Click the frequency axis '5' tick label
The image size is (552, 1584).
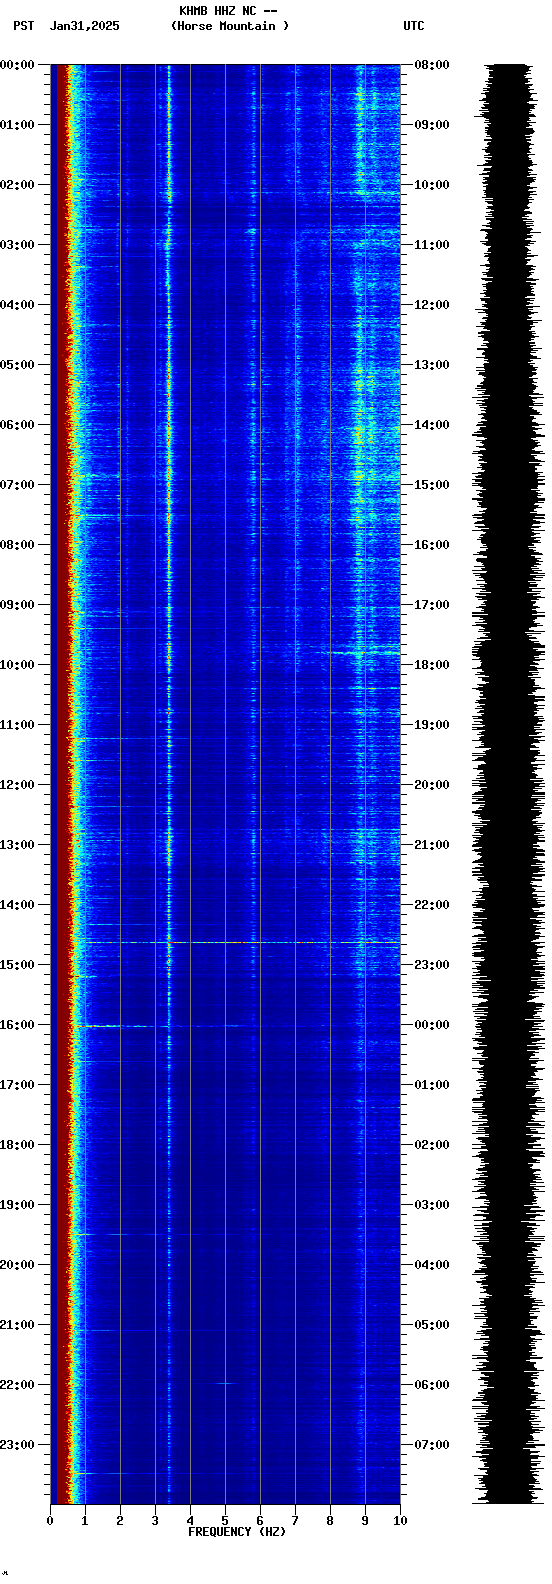point(225,1521)
